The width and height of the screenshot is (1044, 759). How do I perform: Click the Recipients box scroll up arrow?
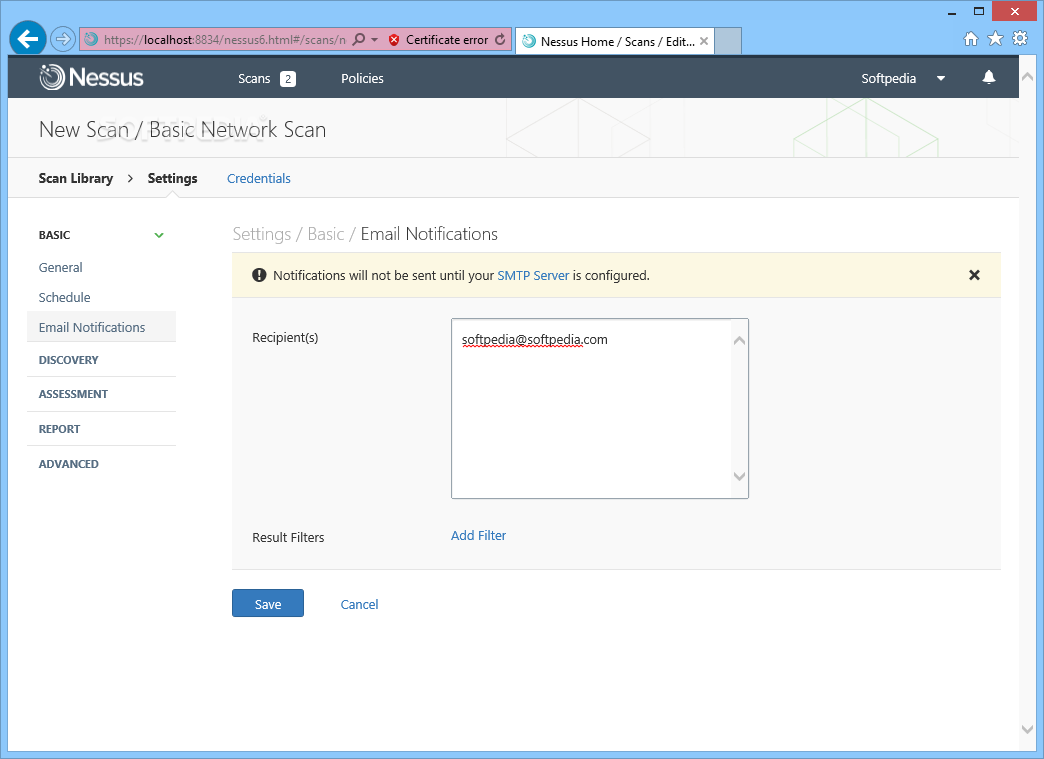click(x=739, y=340)
